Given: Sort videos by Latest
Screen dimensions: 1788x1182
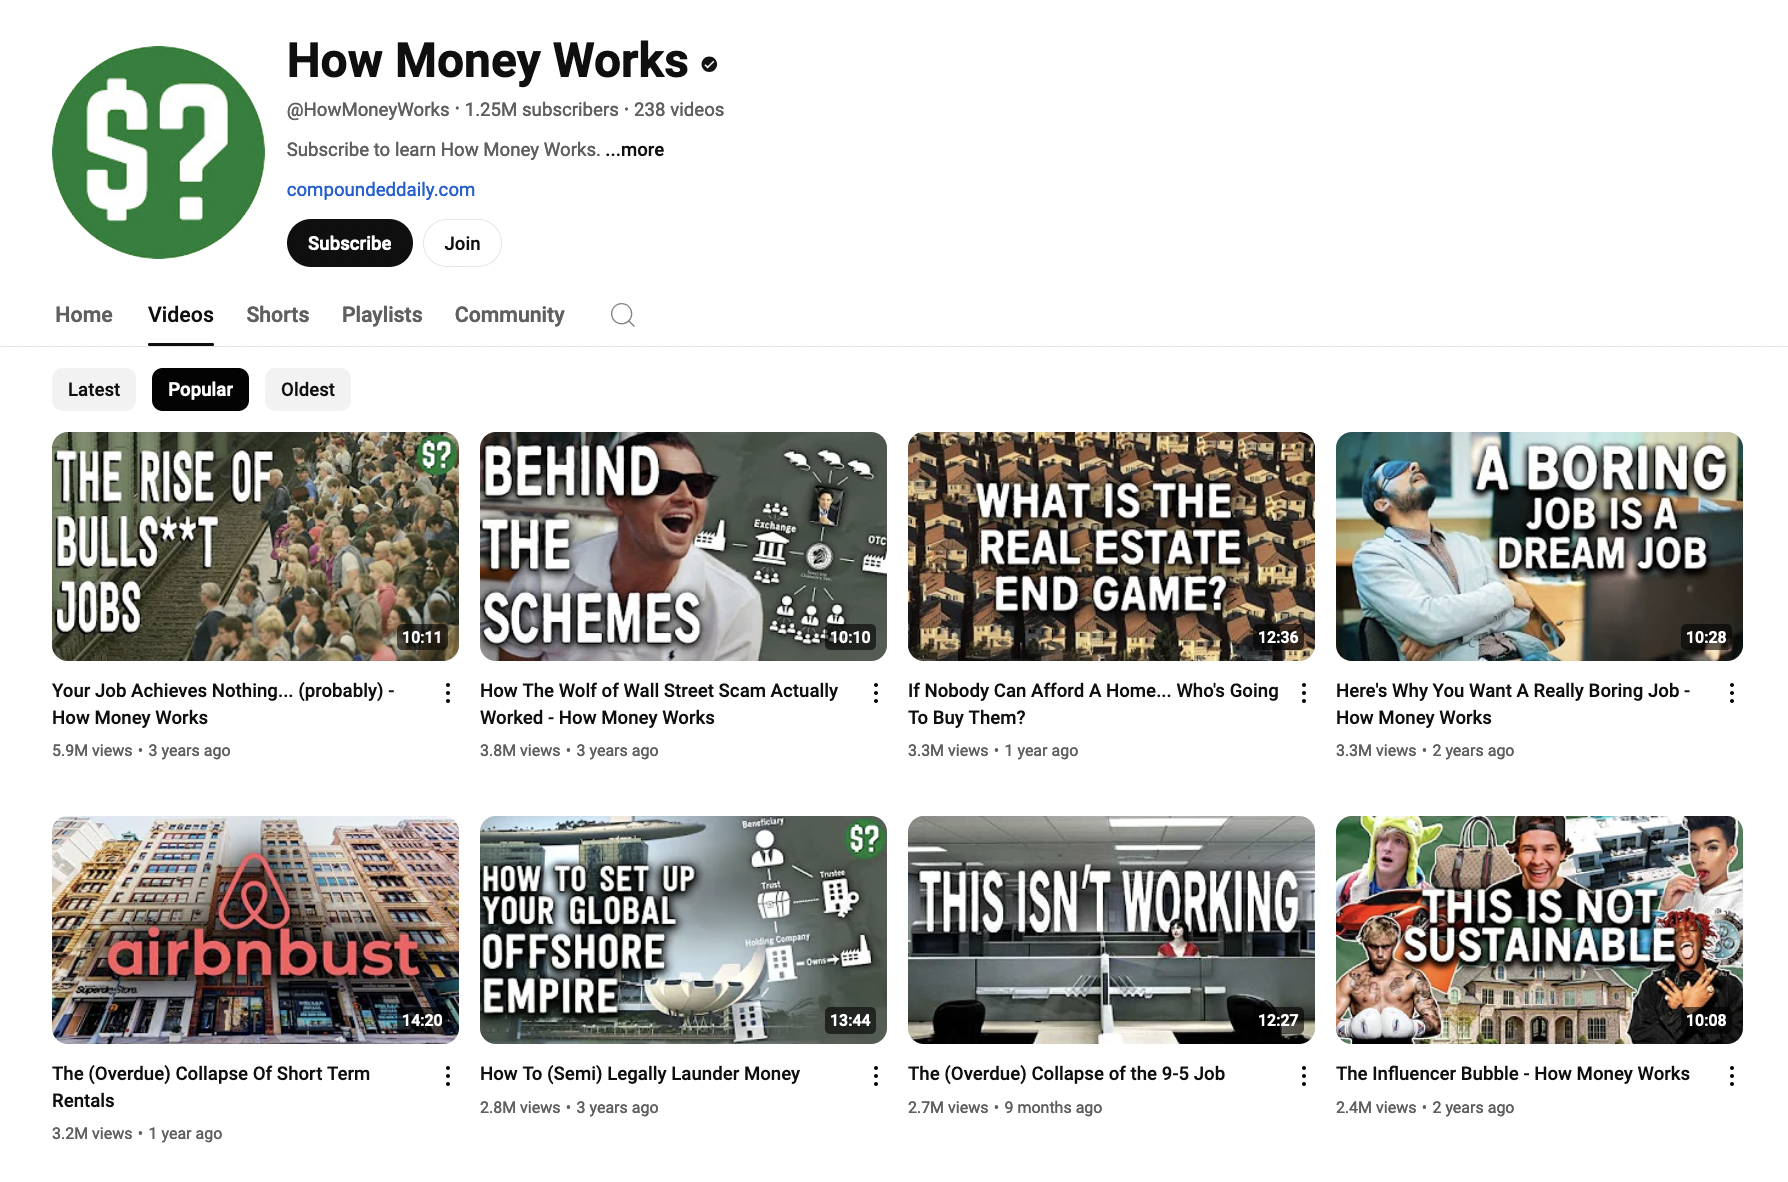Looking at the screenshot, I should (94, 390).
